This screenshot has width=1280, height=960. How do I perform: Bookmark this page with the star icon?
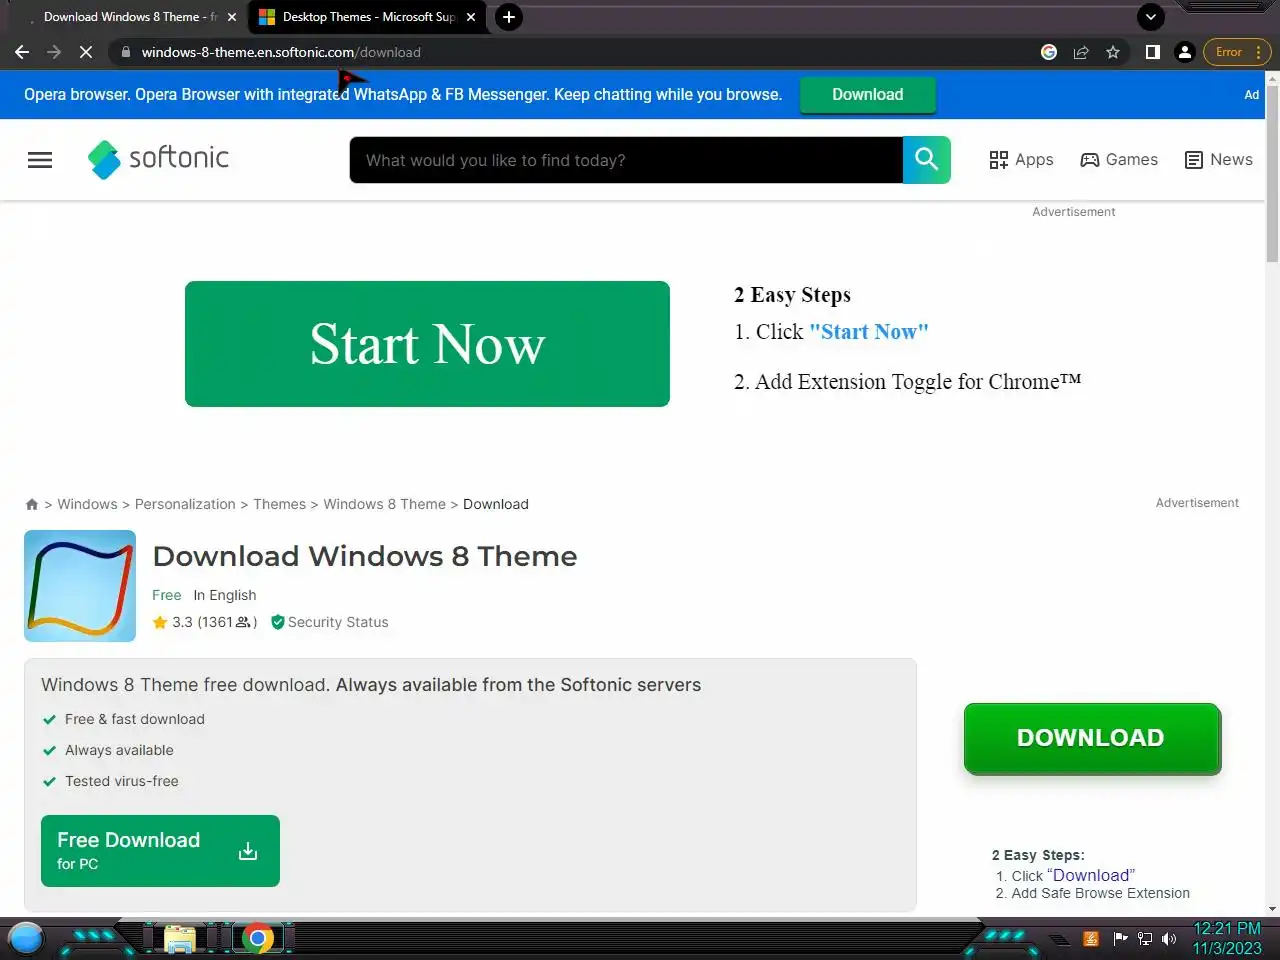[x=1113, y=52]
